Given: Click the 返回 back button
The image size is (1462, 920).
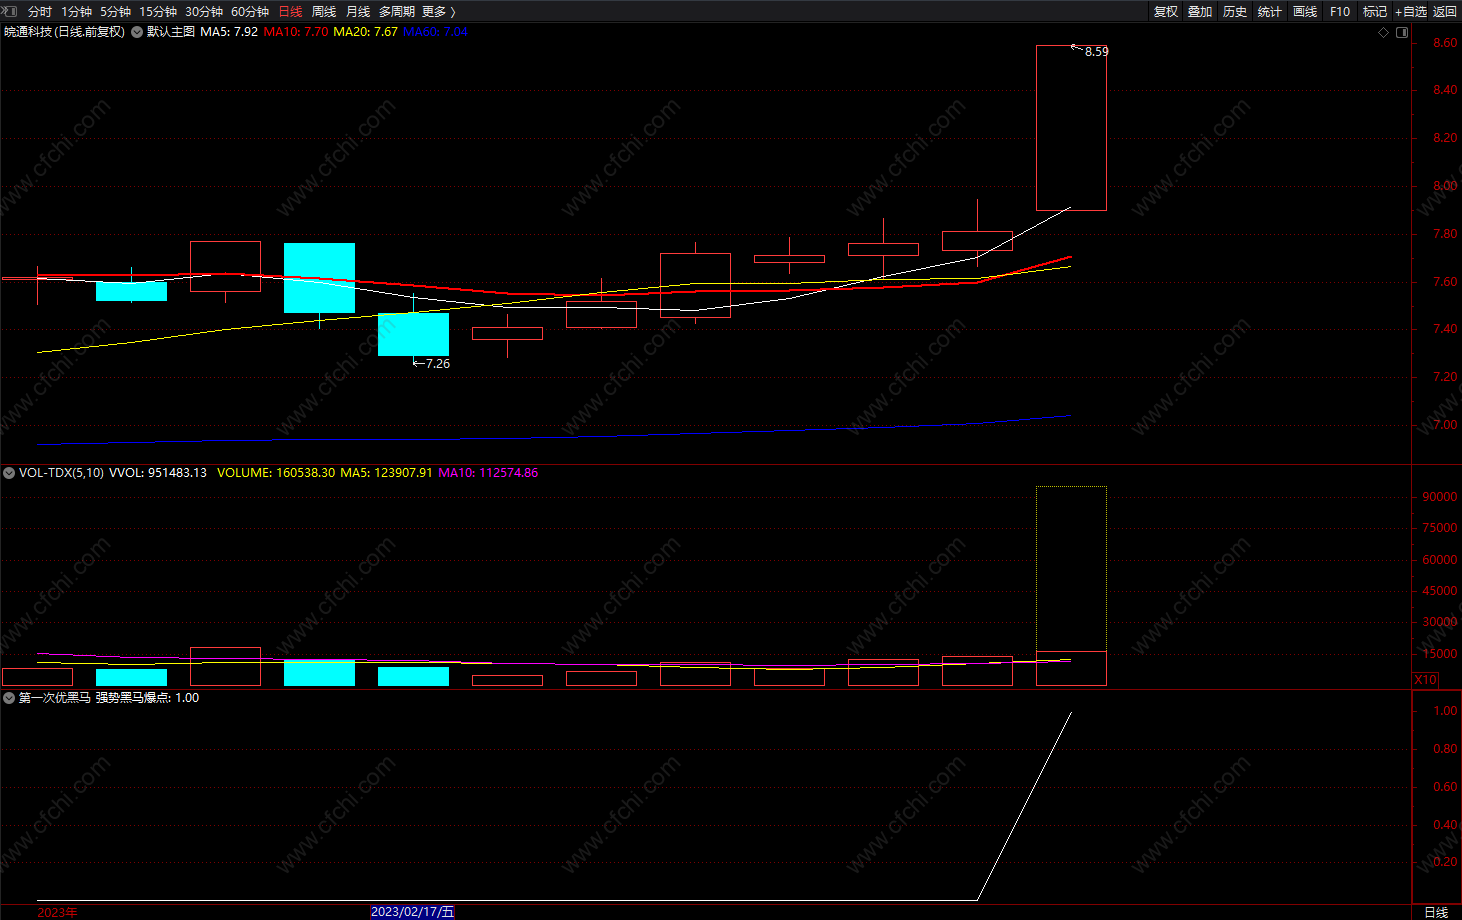Looking at the screenshot, I should click(x=1445, y=11).
